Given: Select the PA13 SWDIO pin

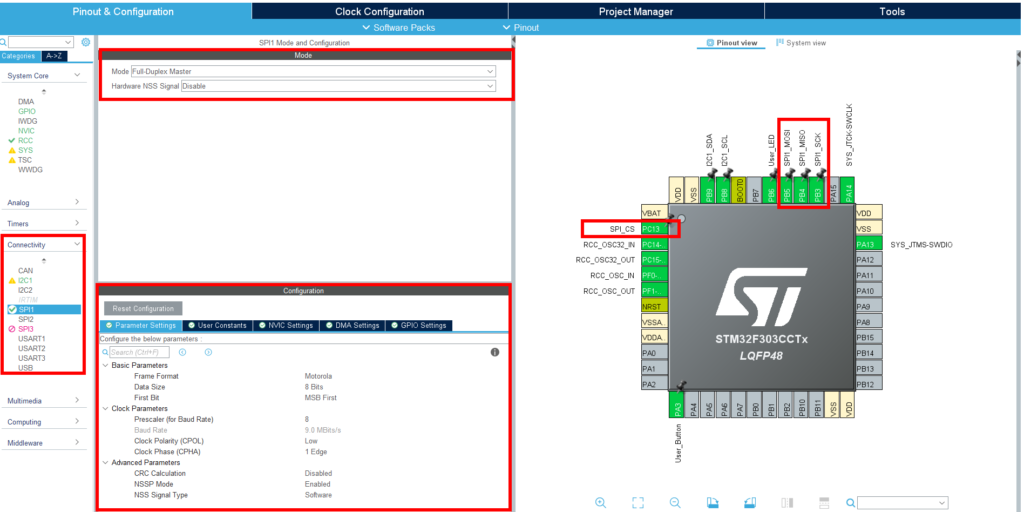Looking at the screenshot, I should pyautogui.click(x=869, y=244).
